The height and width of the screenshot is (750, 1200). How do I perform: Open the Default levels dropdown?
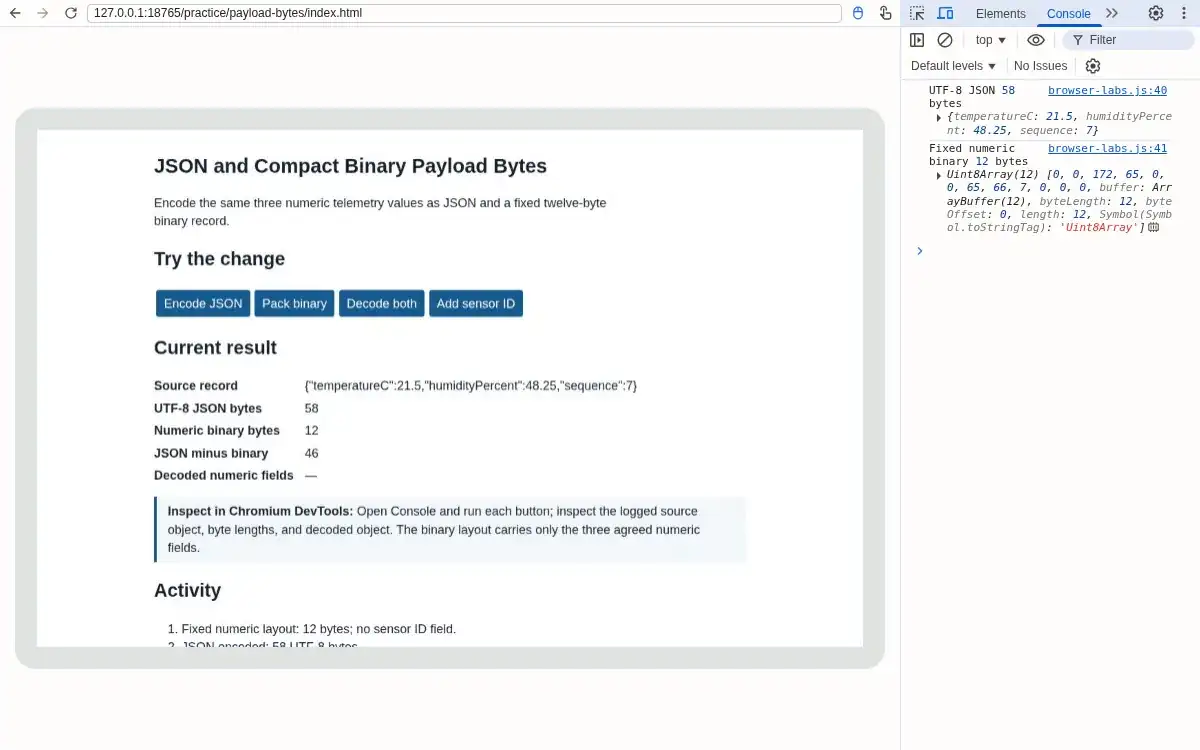pos(954,66)
